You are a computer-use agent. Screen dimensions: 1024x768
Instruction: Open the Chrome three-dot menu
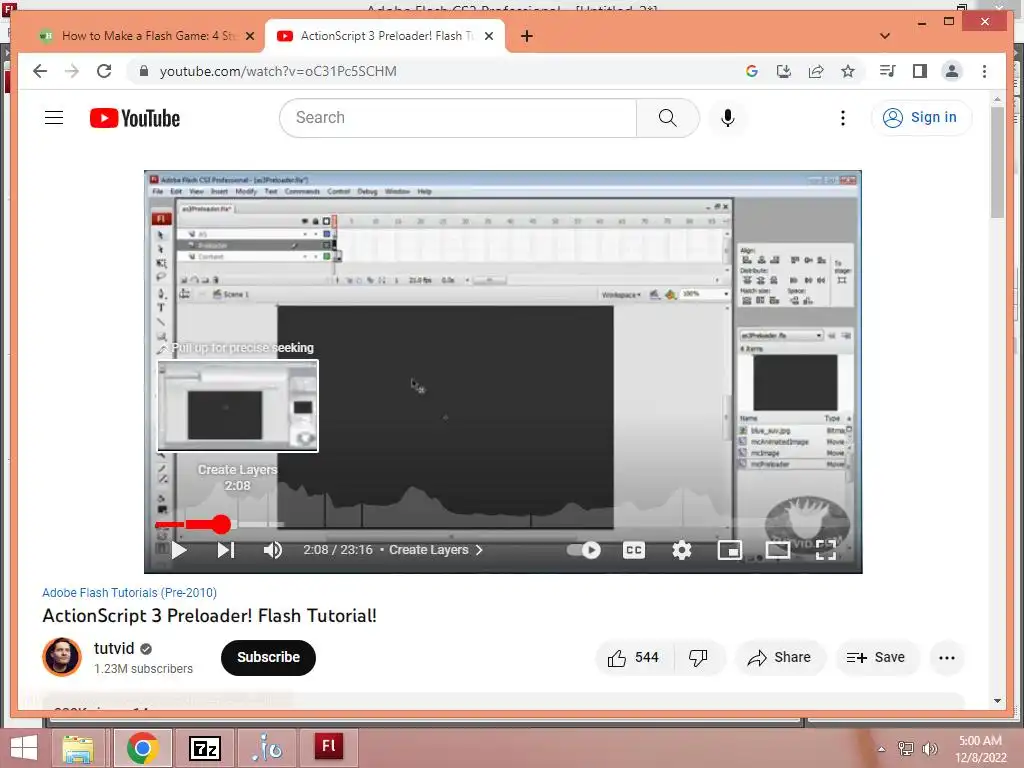[x=984, y=71]
